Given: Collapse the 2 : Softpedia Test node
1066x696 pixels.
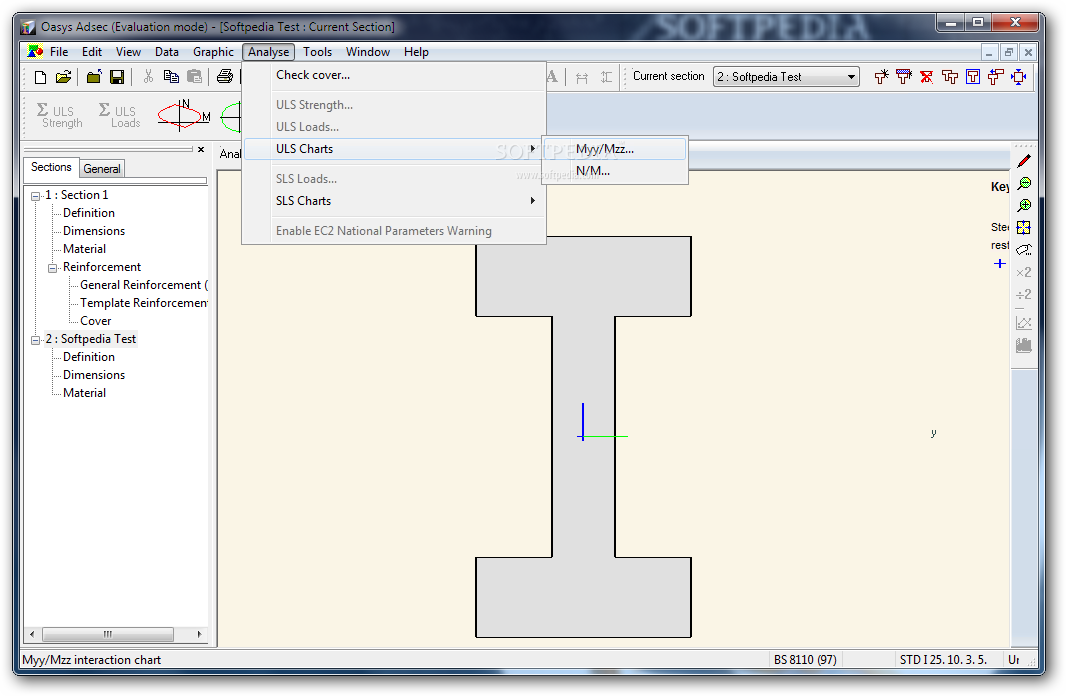Looking at the screenshot, I should 35,340.
